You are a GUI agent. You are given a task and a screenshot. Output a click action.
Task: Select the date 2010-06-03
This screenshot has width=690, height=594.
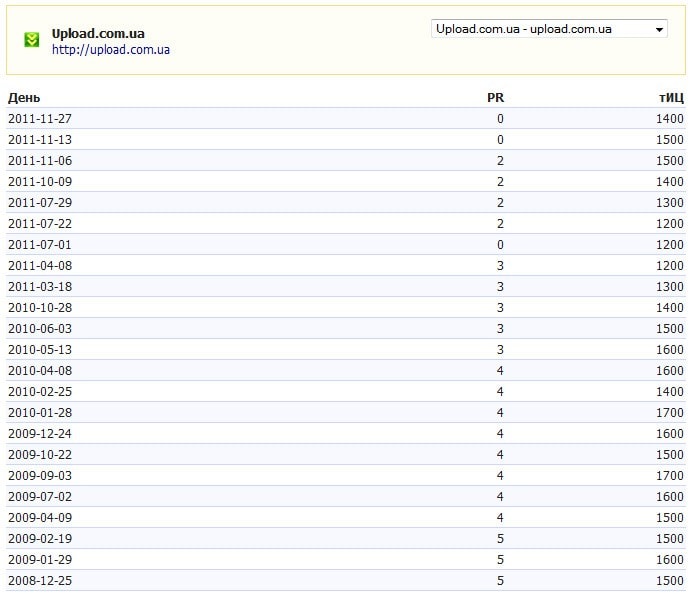[x=40, y=329]
